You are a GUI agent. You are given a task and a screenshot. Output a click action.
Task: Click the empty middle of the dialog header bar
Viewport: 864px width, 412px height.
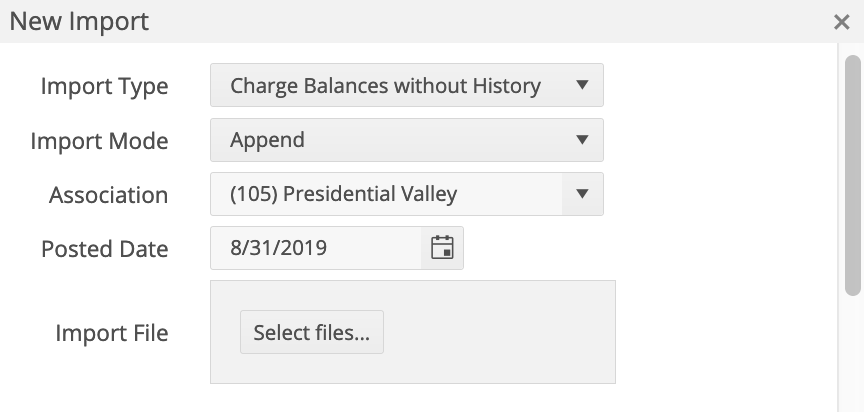[450, 21]
